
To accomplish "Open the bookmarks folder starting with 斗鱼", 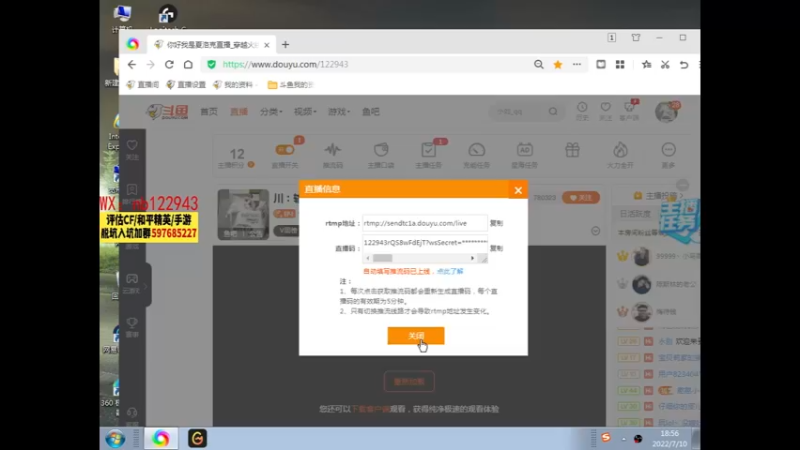I will click(x=290, y=85).
